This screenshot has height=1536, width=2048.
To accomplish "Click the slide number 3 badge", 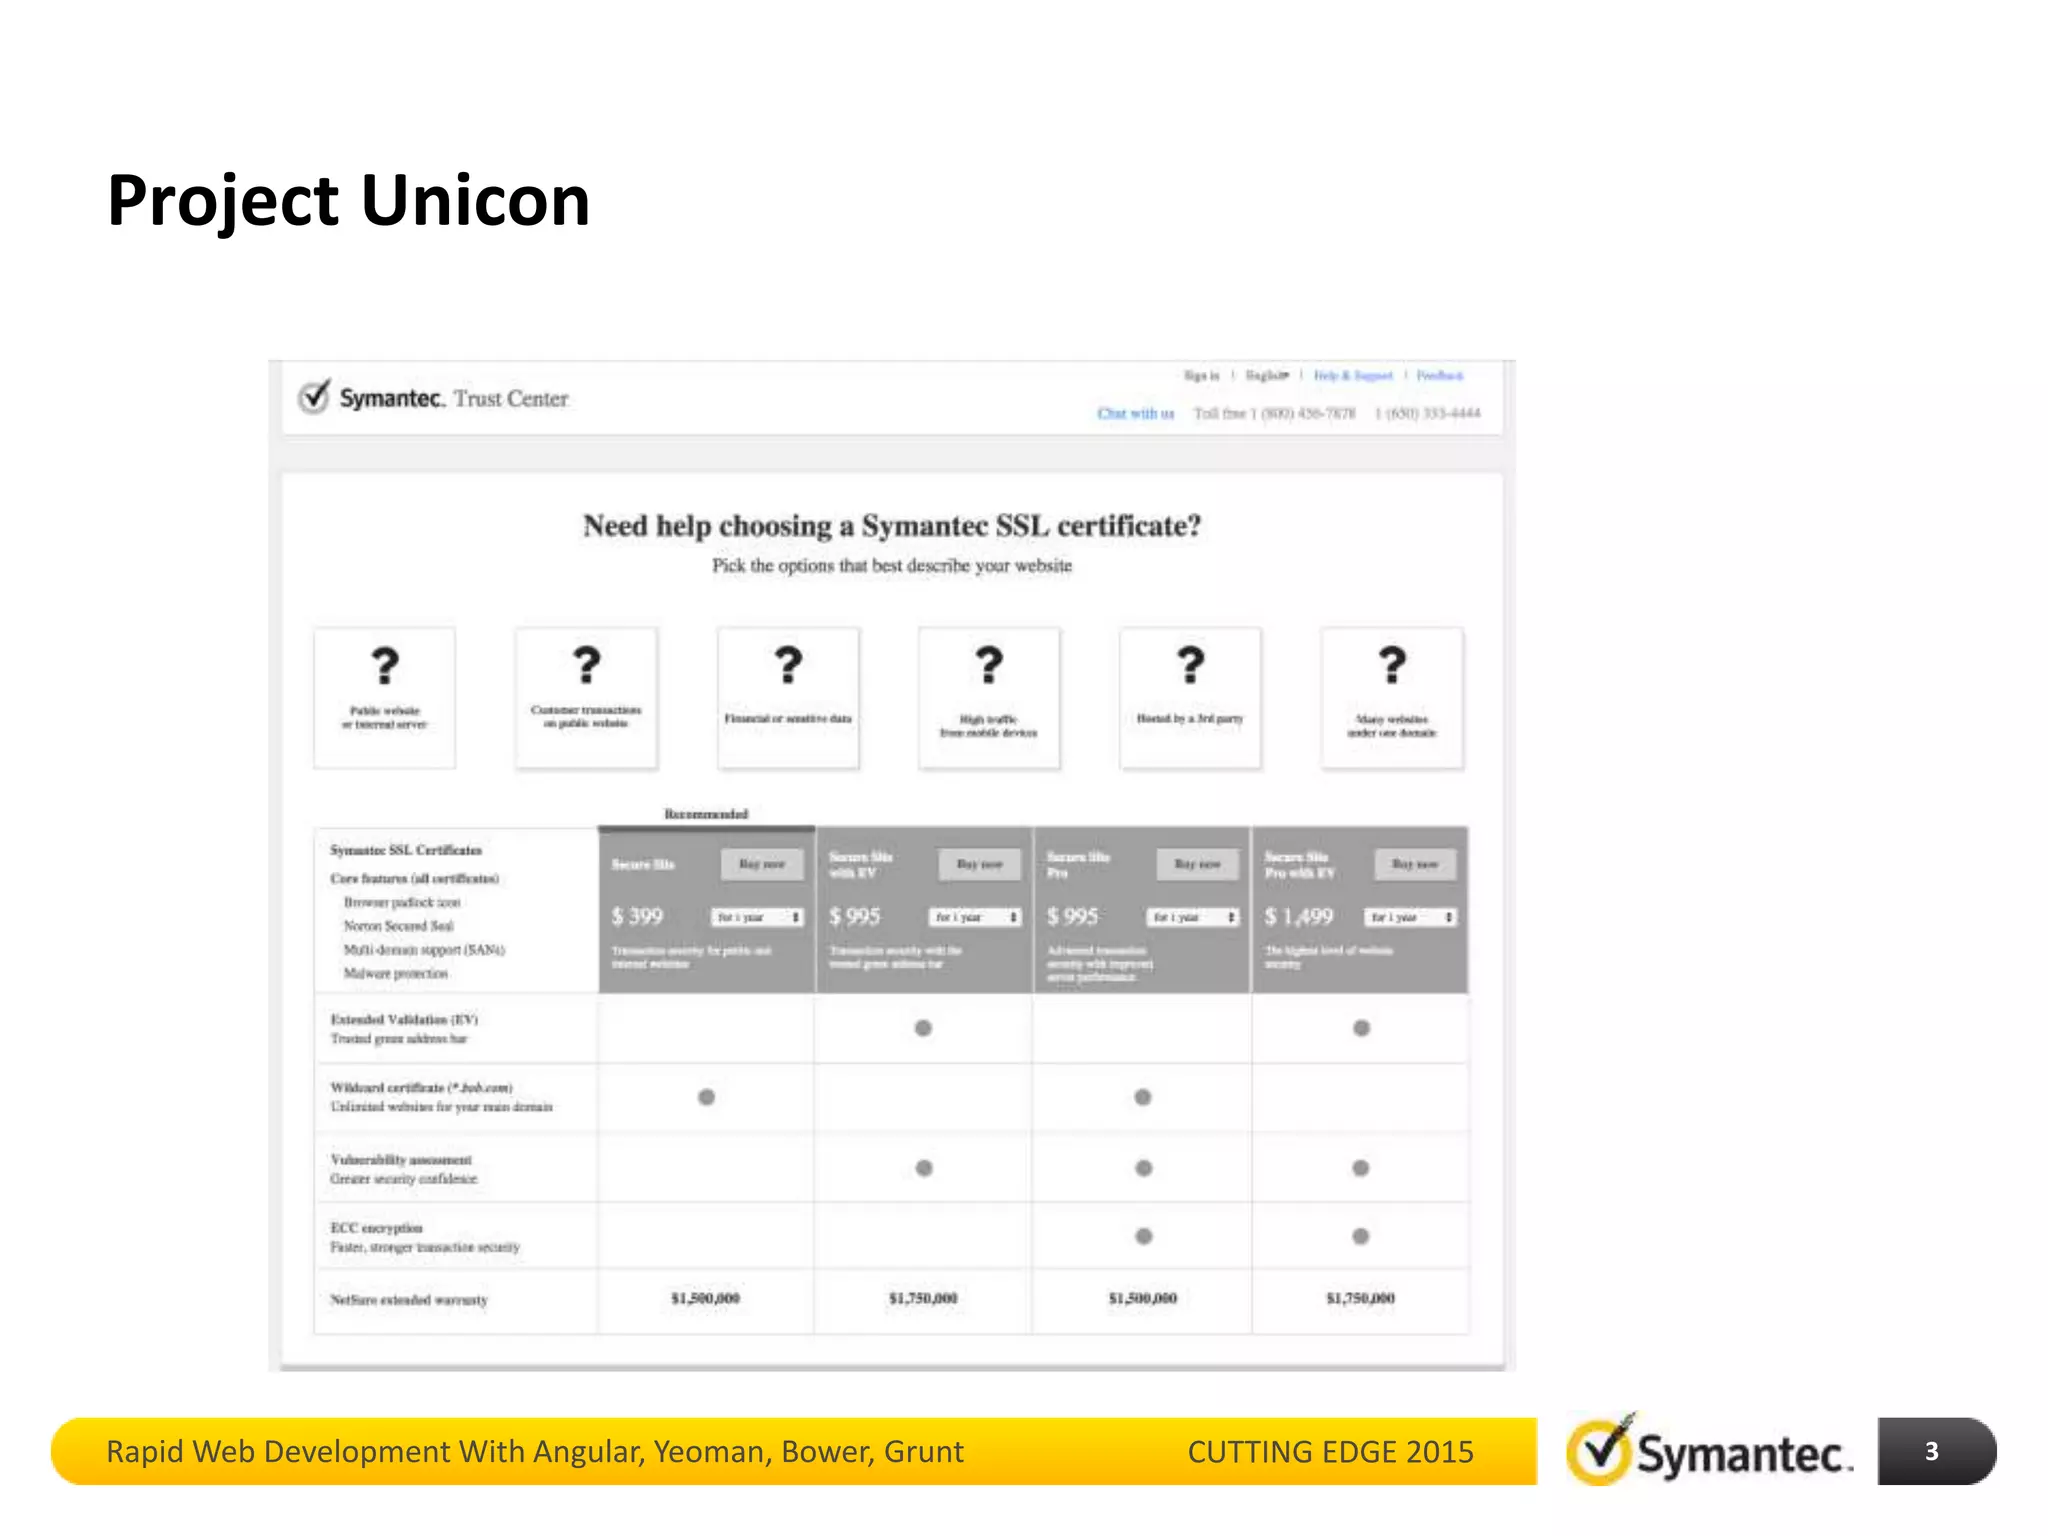I will (x=1937, y=1451).
